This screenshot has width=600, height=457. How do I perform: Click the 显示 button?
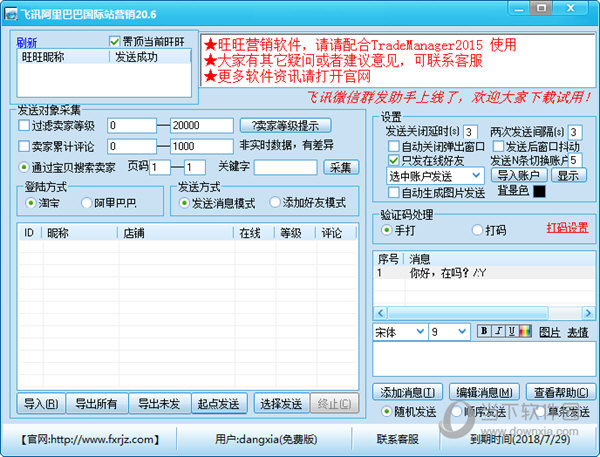[x=568, y=175]
